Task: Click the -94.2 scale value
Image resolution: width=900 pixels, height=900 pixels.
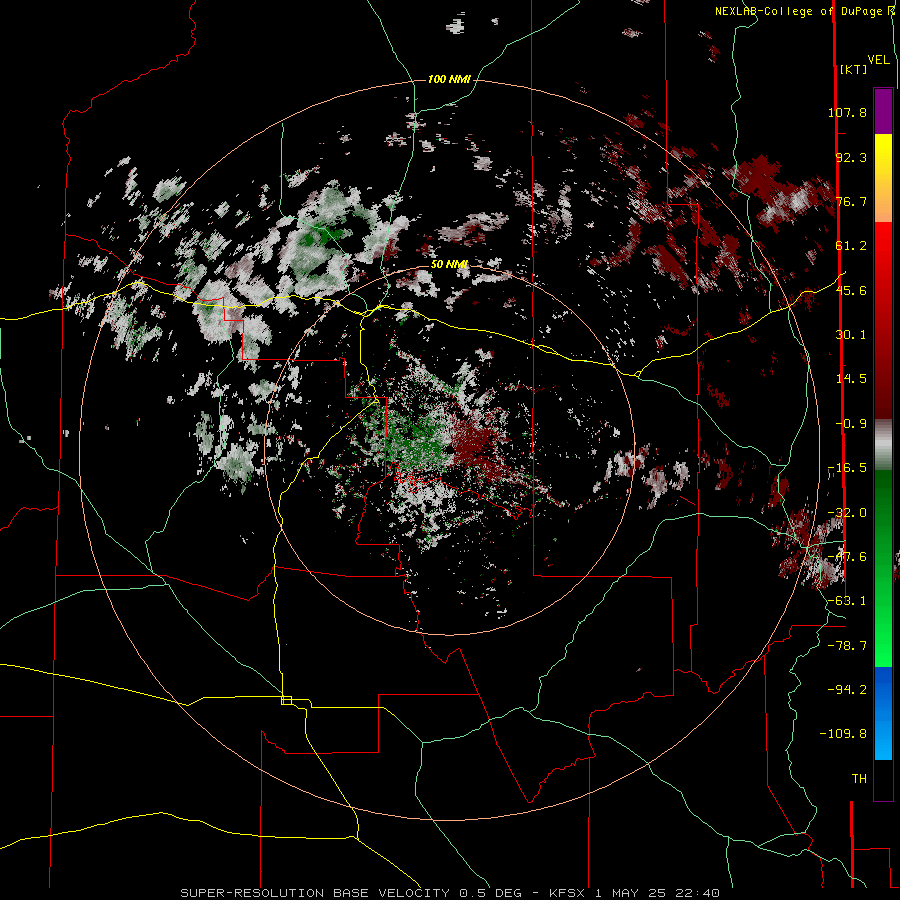Action: tap(847, 689)
